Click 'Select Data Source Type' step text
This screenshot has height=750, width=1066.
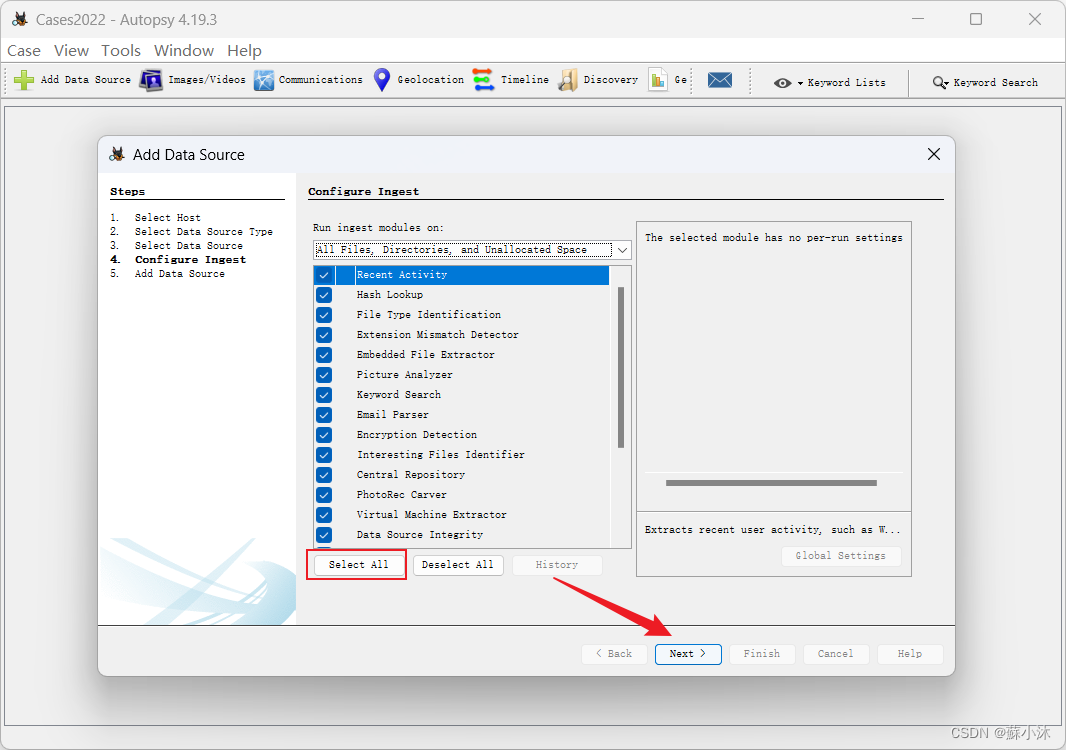pyautogui.click(x=203, y=232)
